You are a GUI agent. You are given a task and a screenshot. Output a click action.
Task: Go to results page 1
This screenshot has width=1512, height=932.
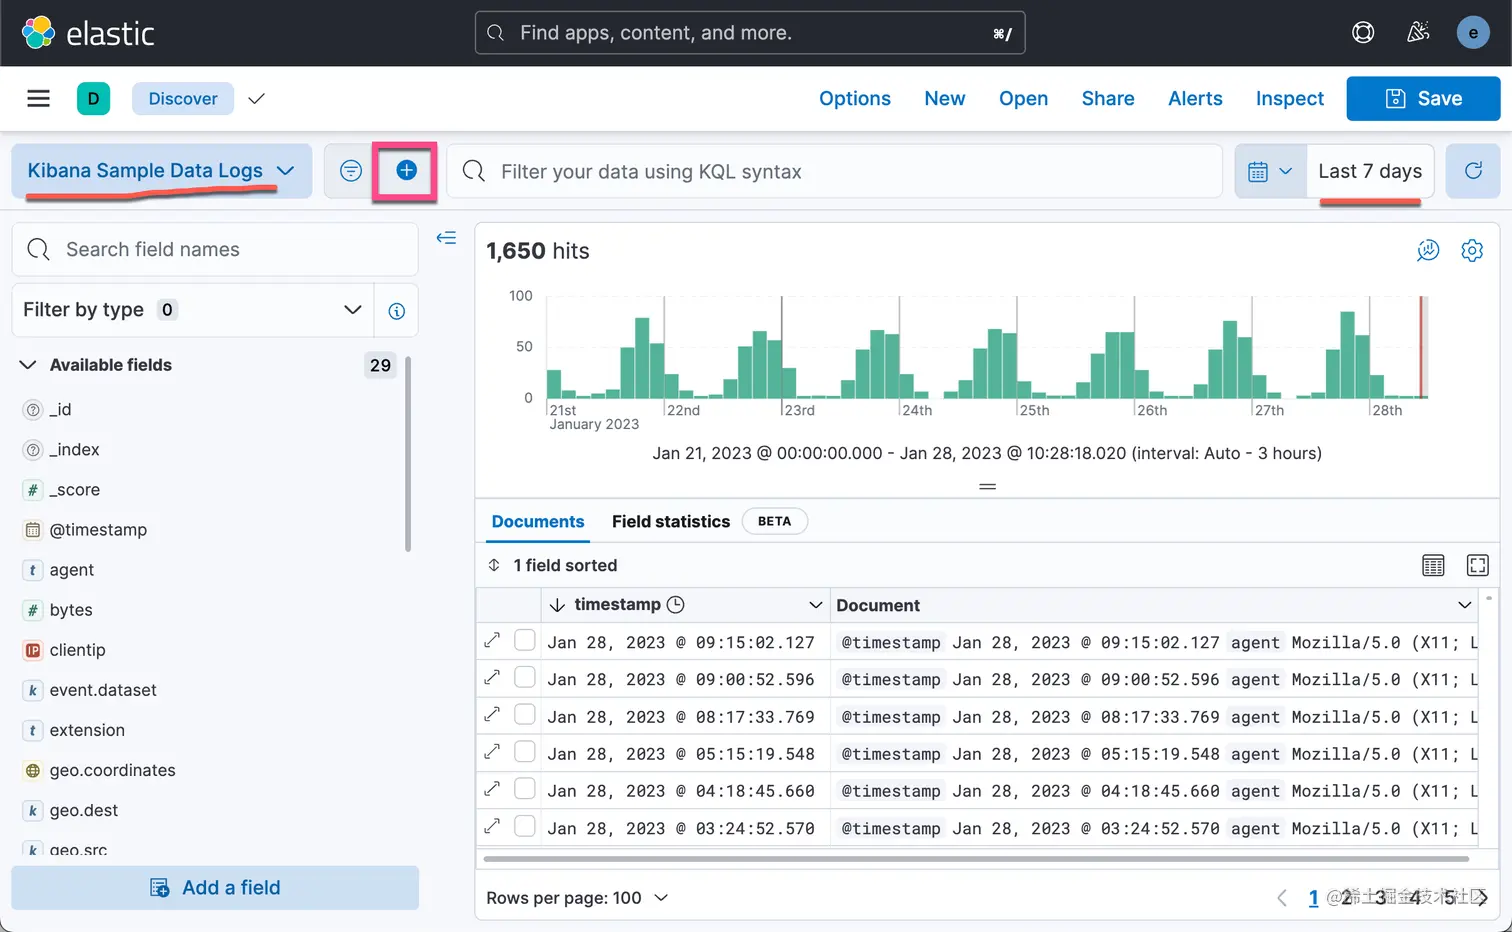[x=1313, y=898]
